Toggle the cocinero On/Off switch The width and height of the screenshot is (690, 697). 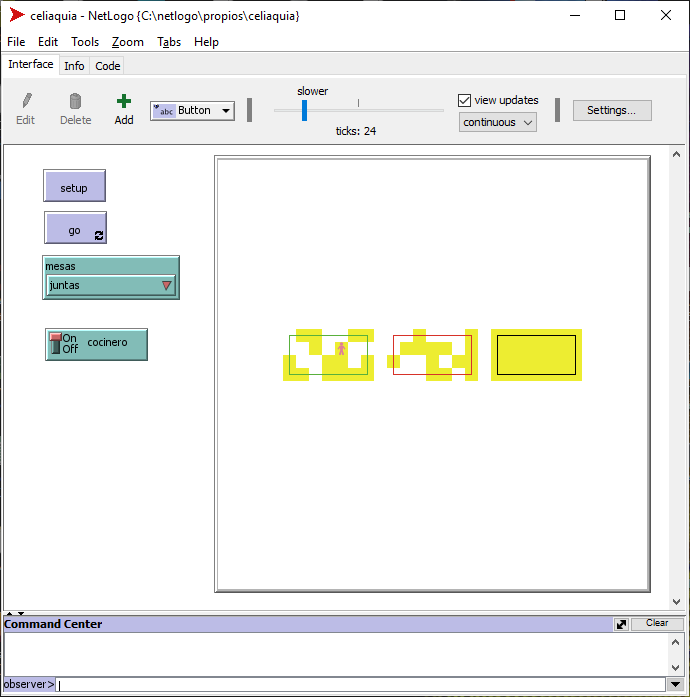57,344
